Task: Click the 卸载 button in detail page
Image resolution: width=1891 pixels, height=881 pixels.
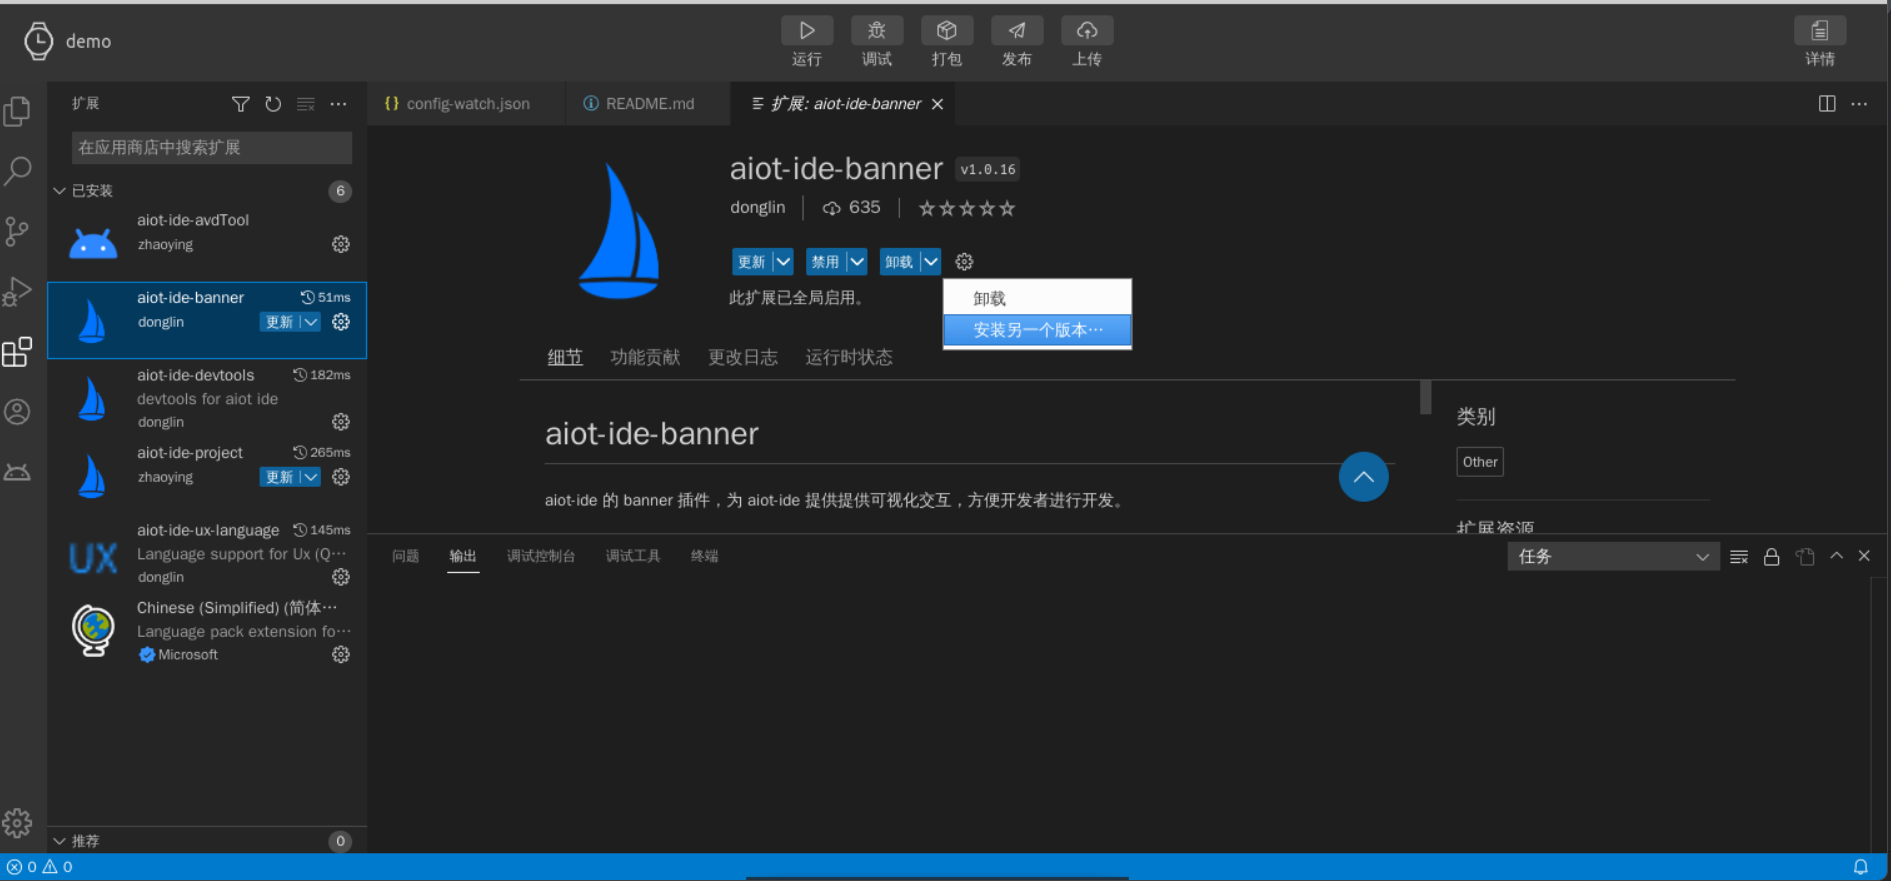Action: coord(900,262)
